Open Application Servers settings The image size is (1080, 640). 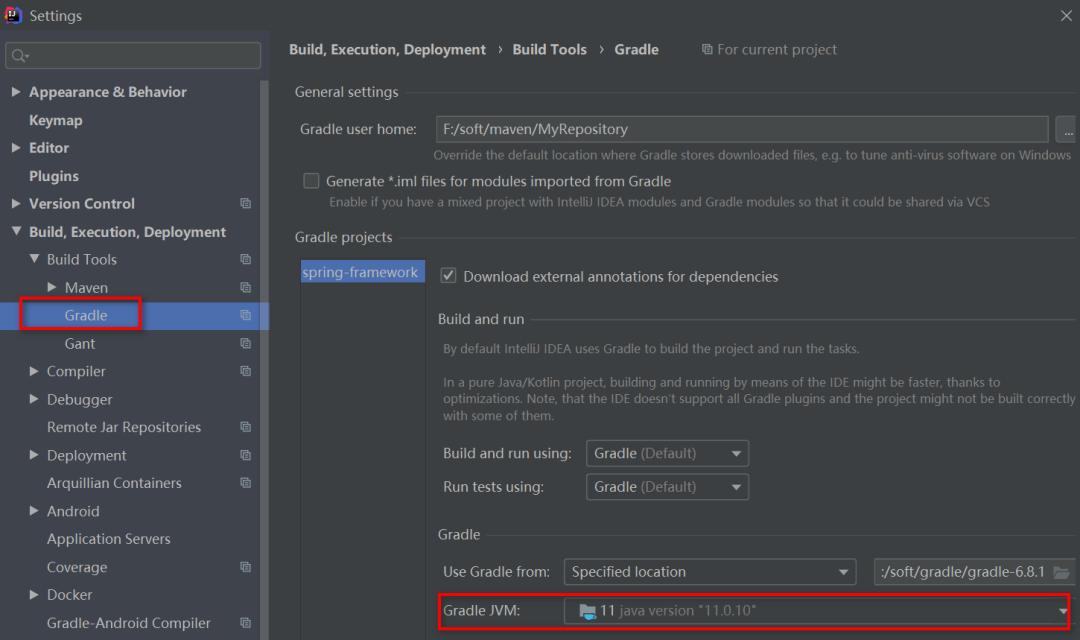tap(109, 539)
